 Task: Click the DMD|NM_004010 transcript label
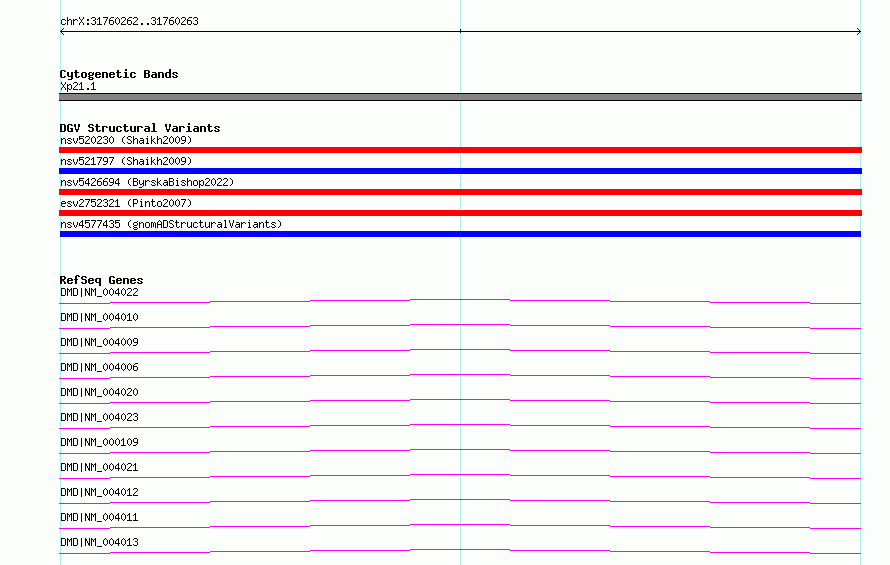[99, 317]
